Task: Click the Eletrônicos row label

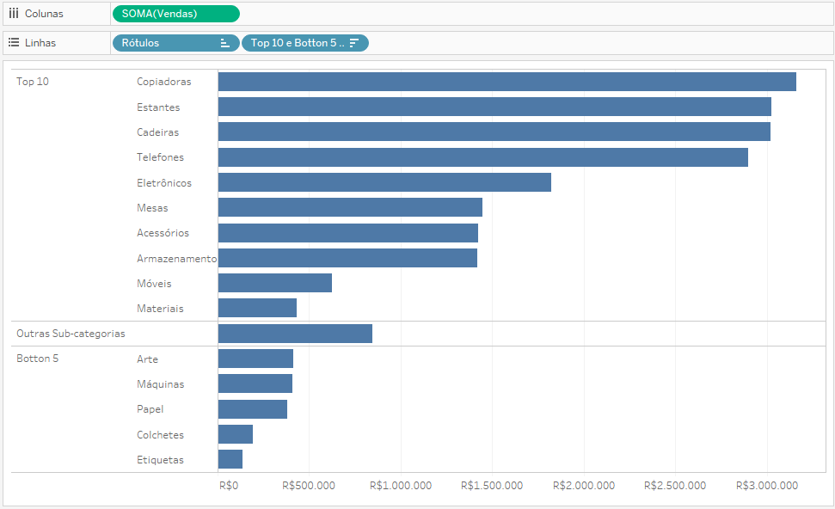Action: [164, 183]
